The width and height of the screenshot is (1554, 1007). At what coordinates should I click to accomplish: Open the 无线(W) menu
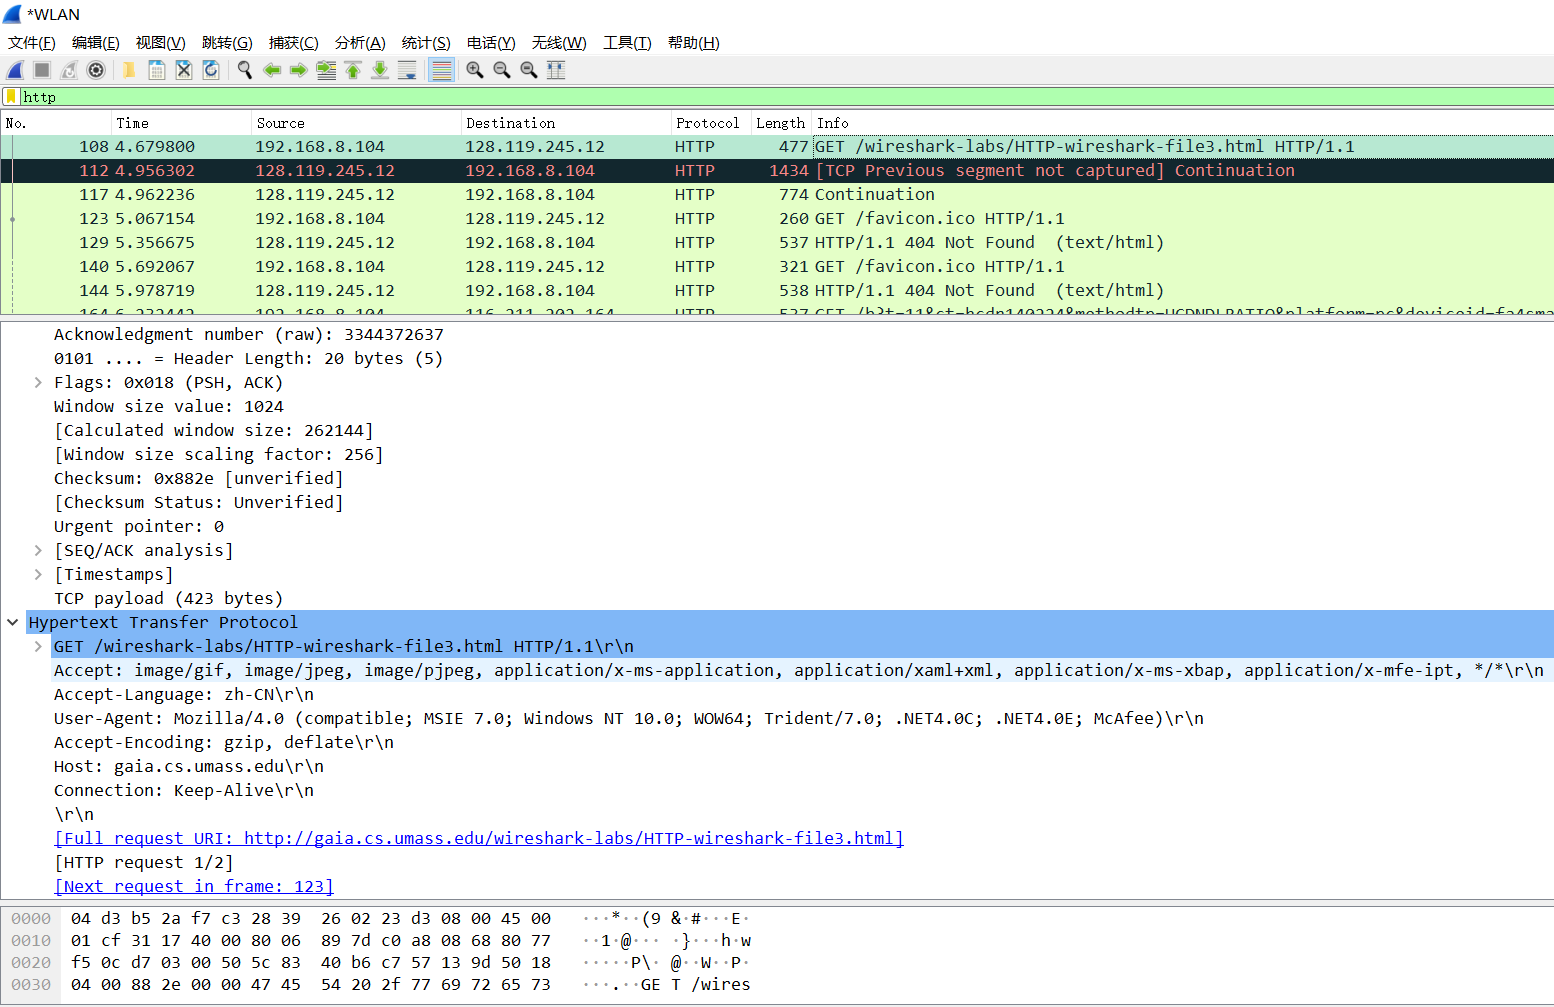click(x=559, y=43)
